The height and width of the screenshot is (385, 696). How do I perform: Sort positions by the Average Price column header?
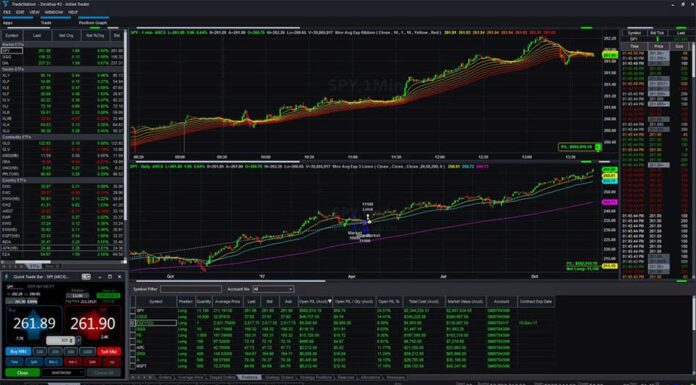click(x=228, y=301)
